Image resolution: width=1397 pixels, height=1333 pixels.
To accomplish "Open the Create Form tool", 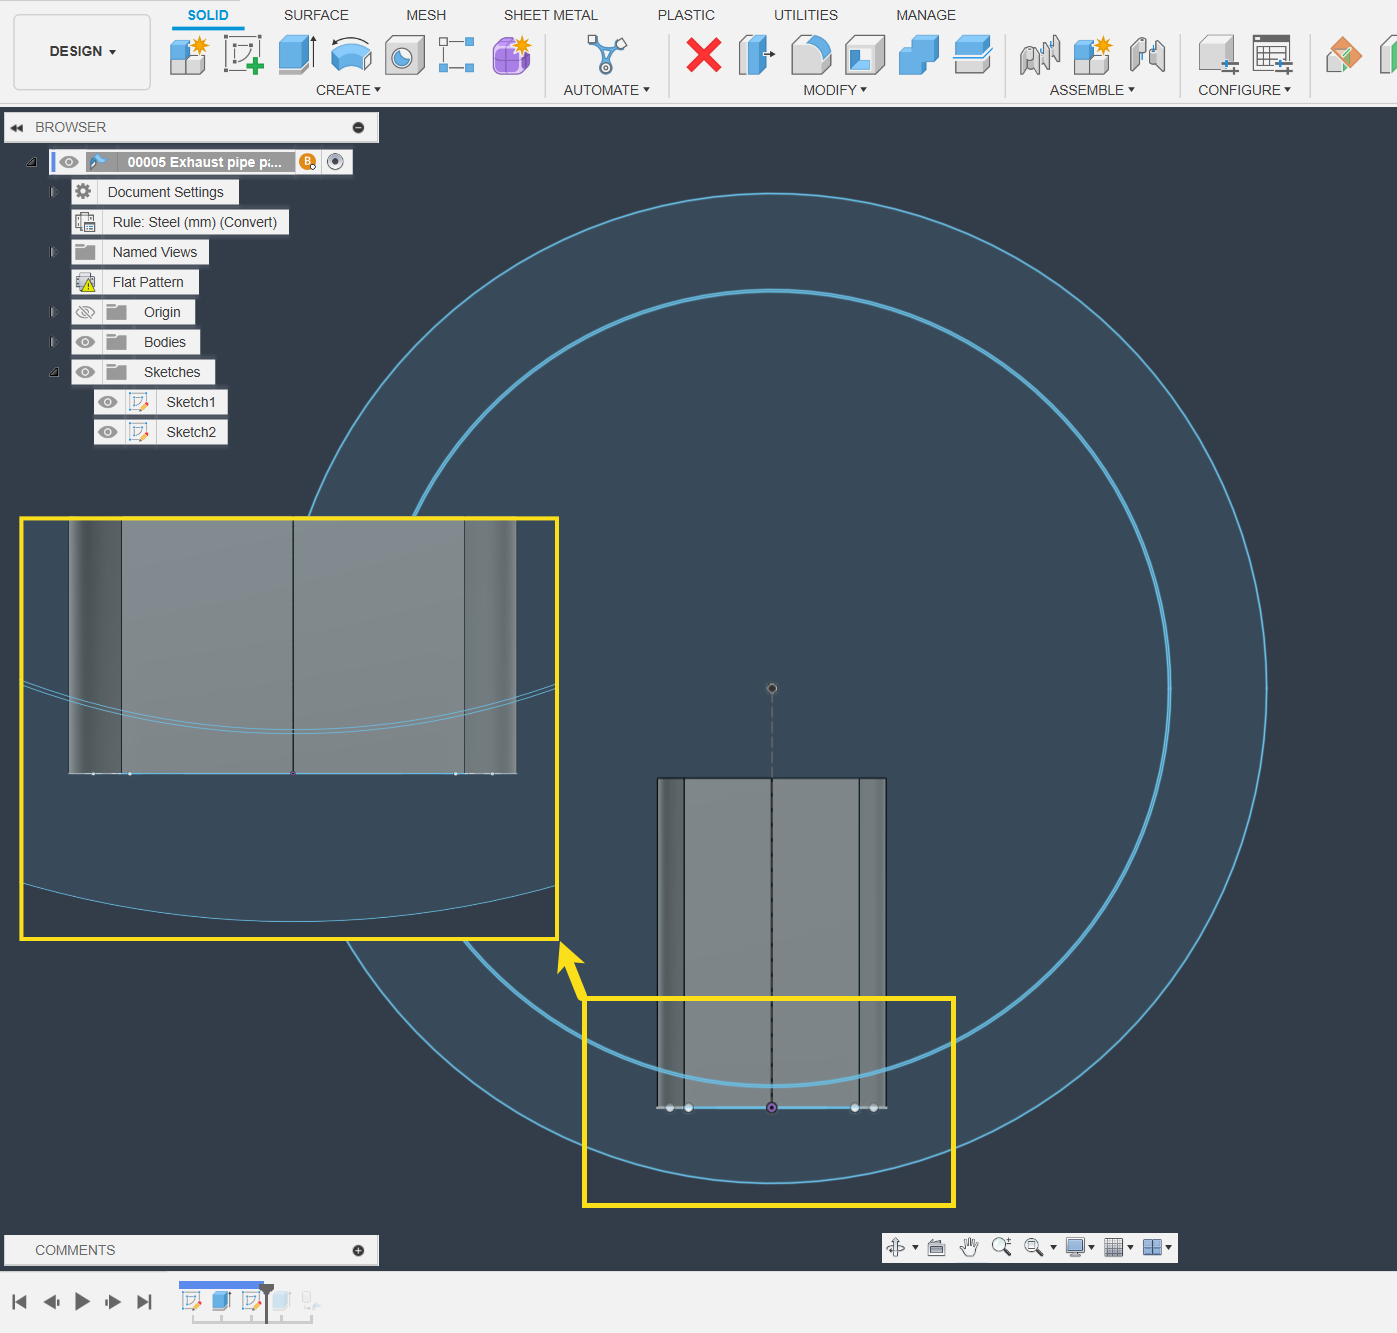I will pyautogui.click(x=511, y=55).
